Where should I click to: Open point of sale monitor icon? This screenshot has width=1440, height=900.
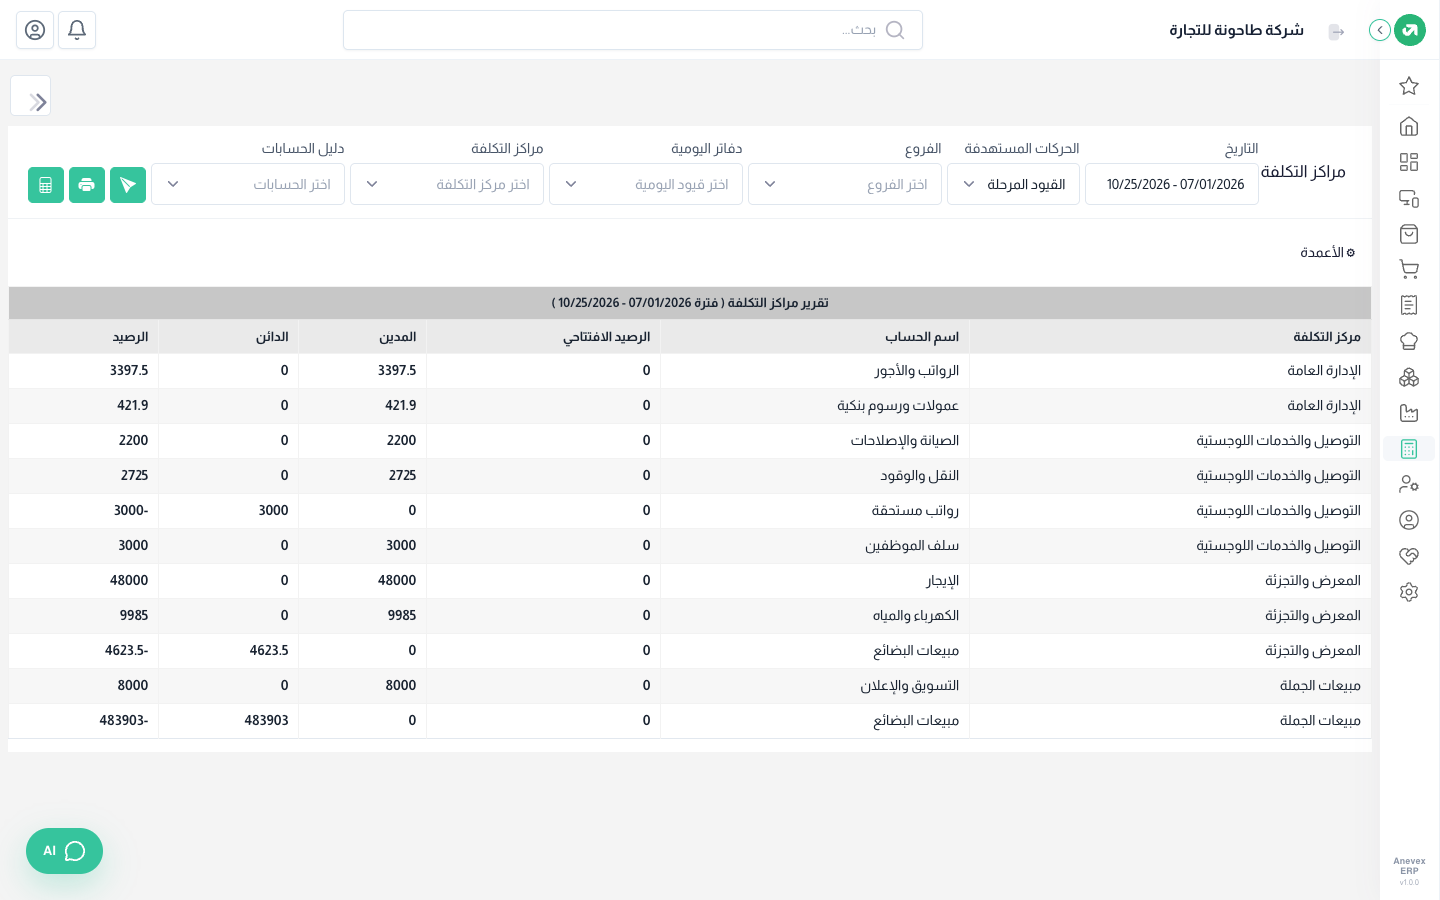point(1409,198)
